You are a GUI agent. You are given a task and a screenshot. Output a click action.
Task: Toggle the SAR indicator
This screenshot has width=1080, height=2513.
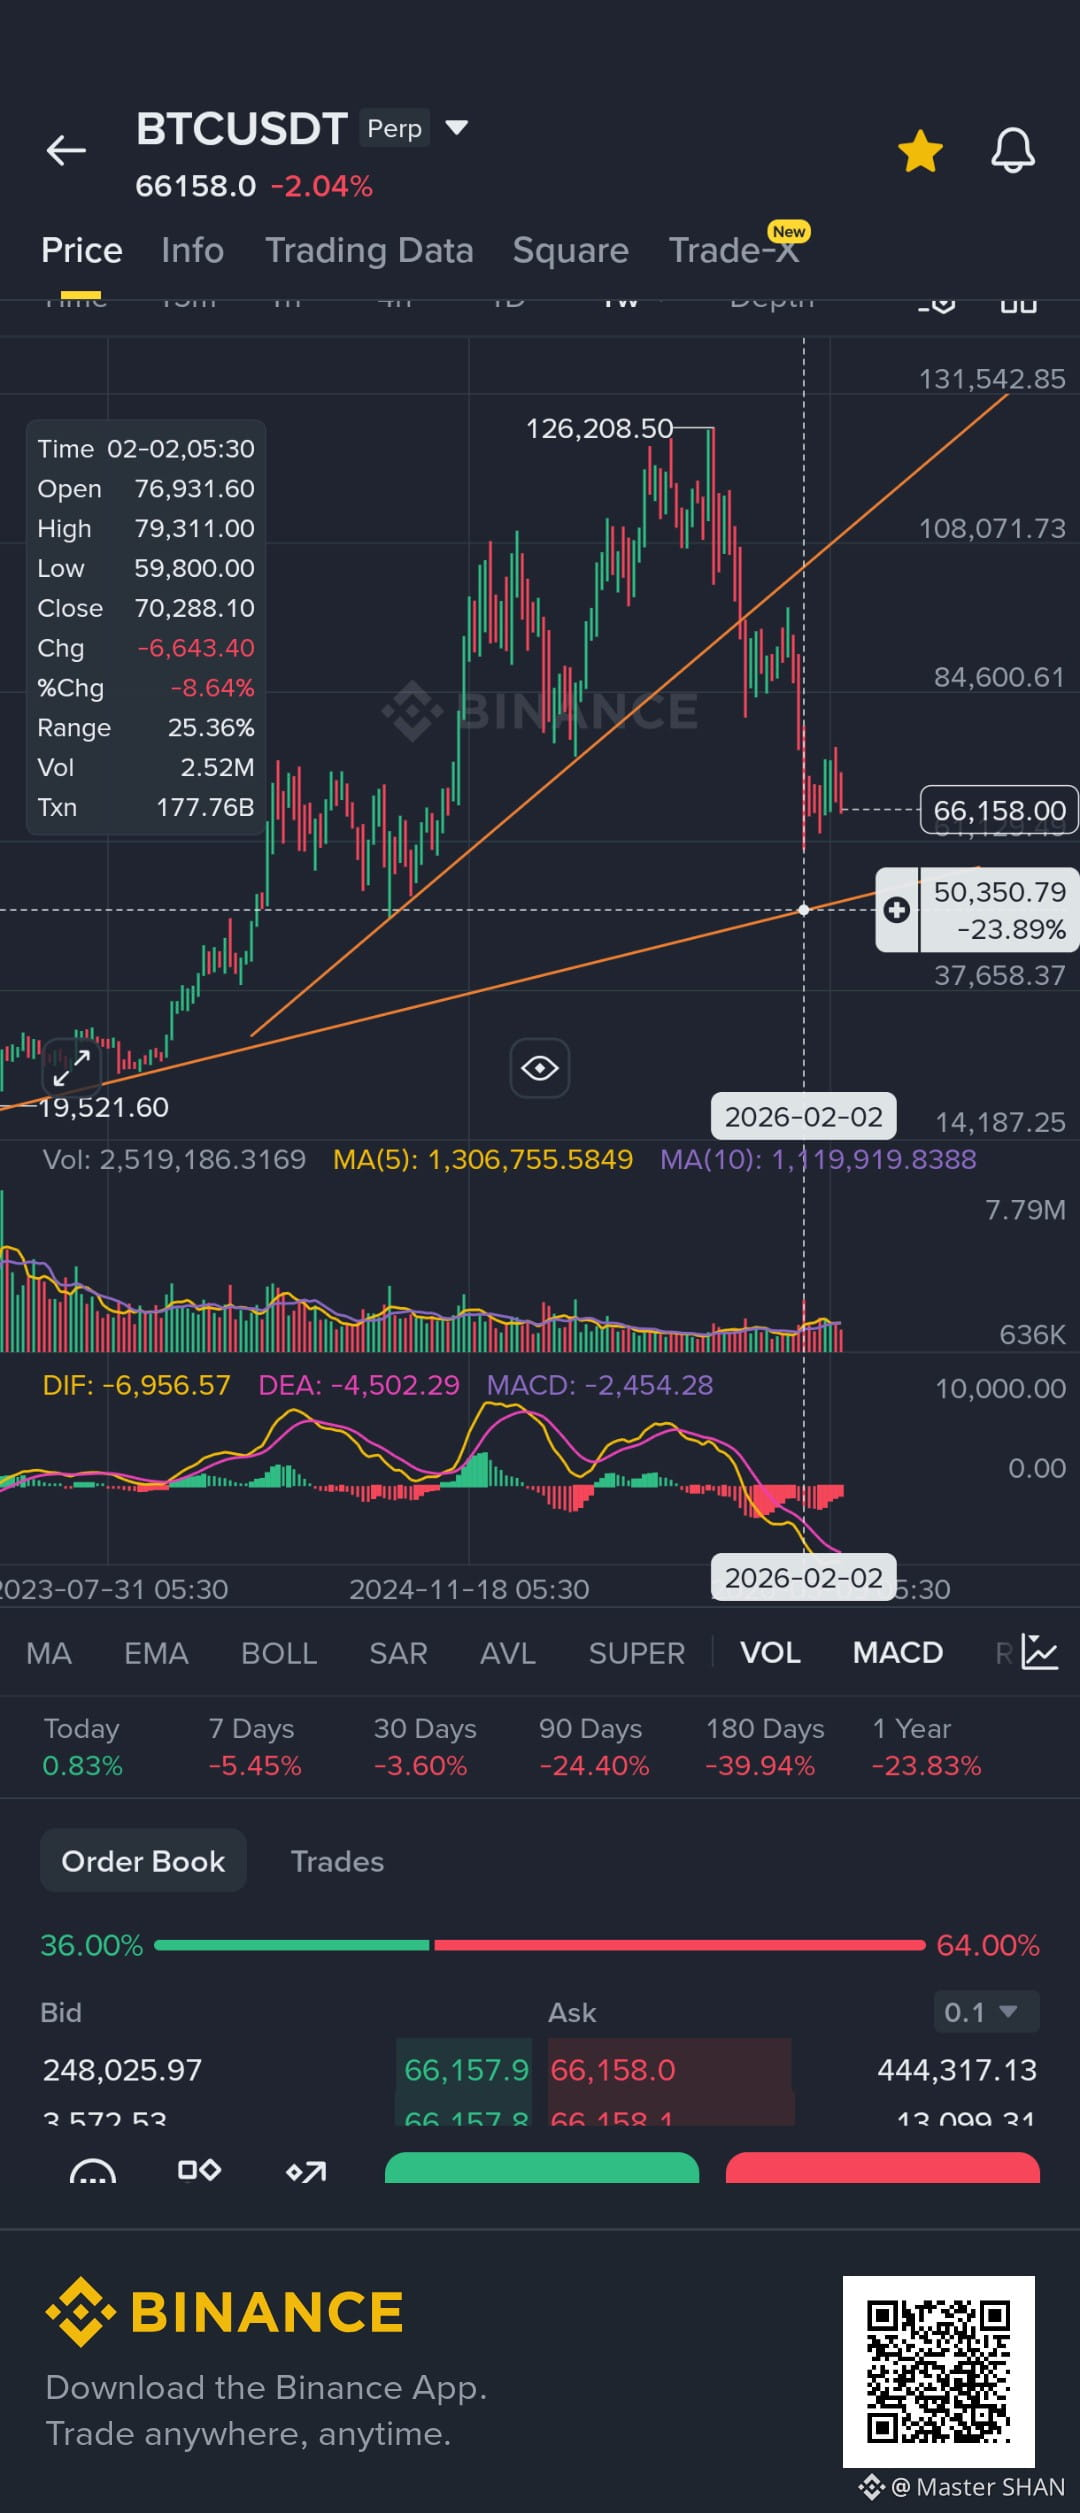click(x=398, y=1653)
